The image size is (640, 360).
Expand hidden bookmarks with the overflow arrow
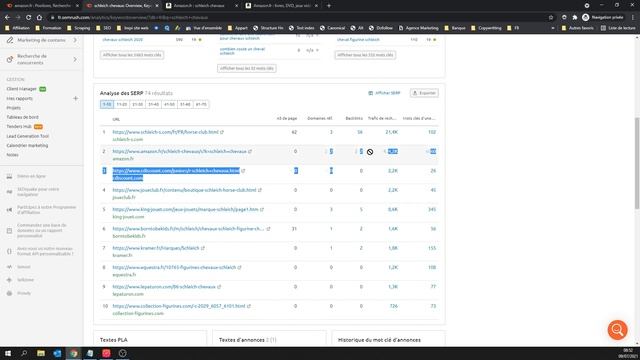[553, 28]
